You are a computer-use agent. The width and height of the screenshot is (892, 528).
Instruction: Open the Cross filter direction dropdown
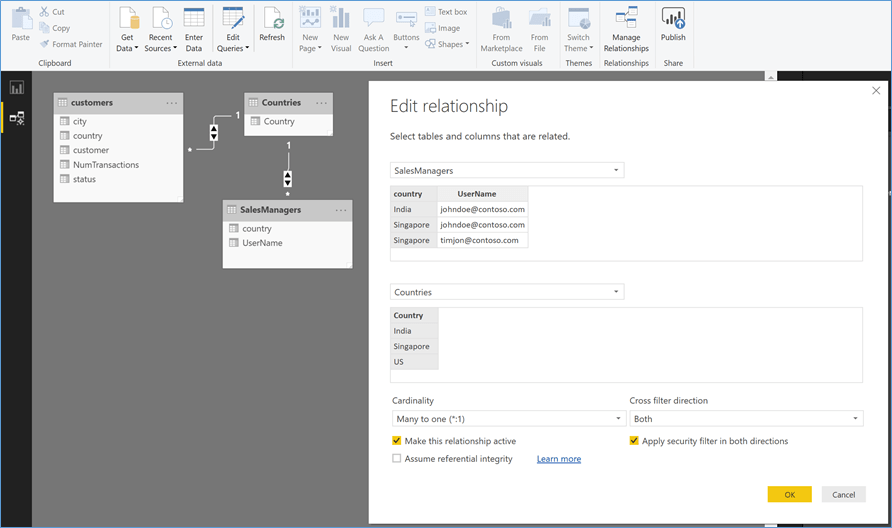pos(746,419)
